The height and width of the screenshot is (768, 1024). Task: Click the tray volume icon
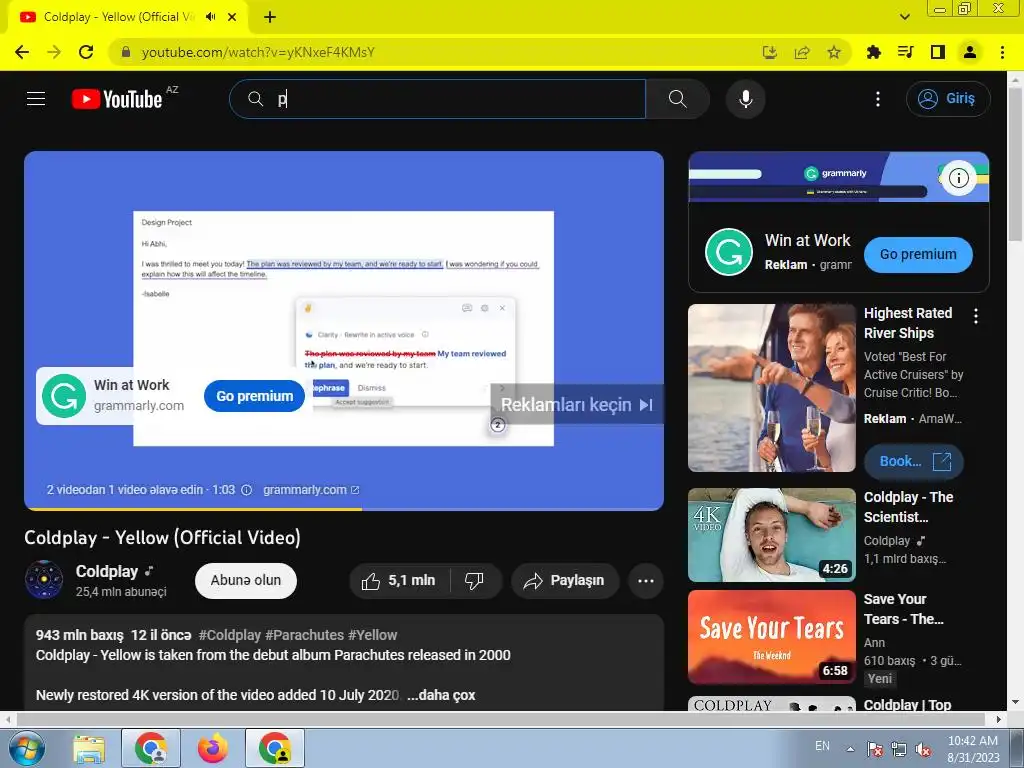click(923, 749)
